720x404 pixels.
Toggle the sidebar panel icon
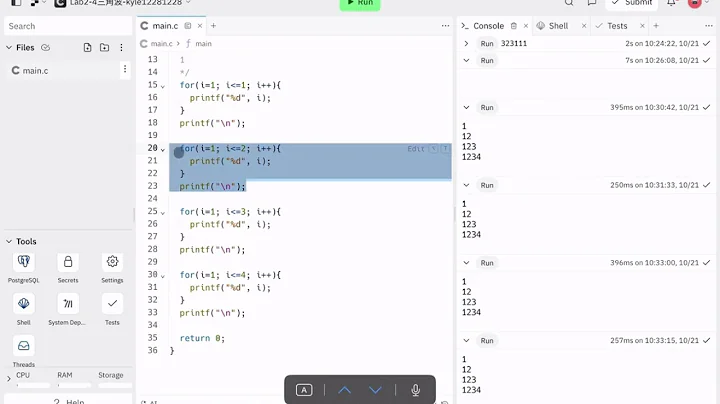coord(16,3)
